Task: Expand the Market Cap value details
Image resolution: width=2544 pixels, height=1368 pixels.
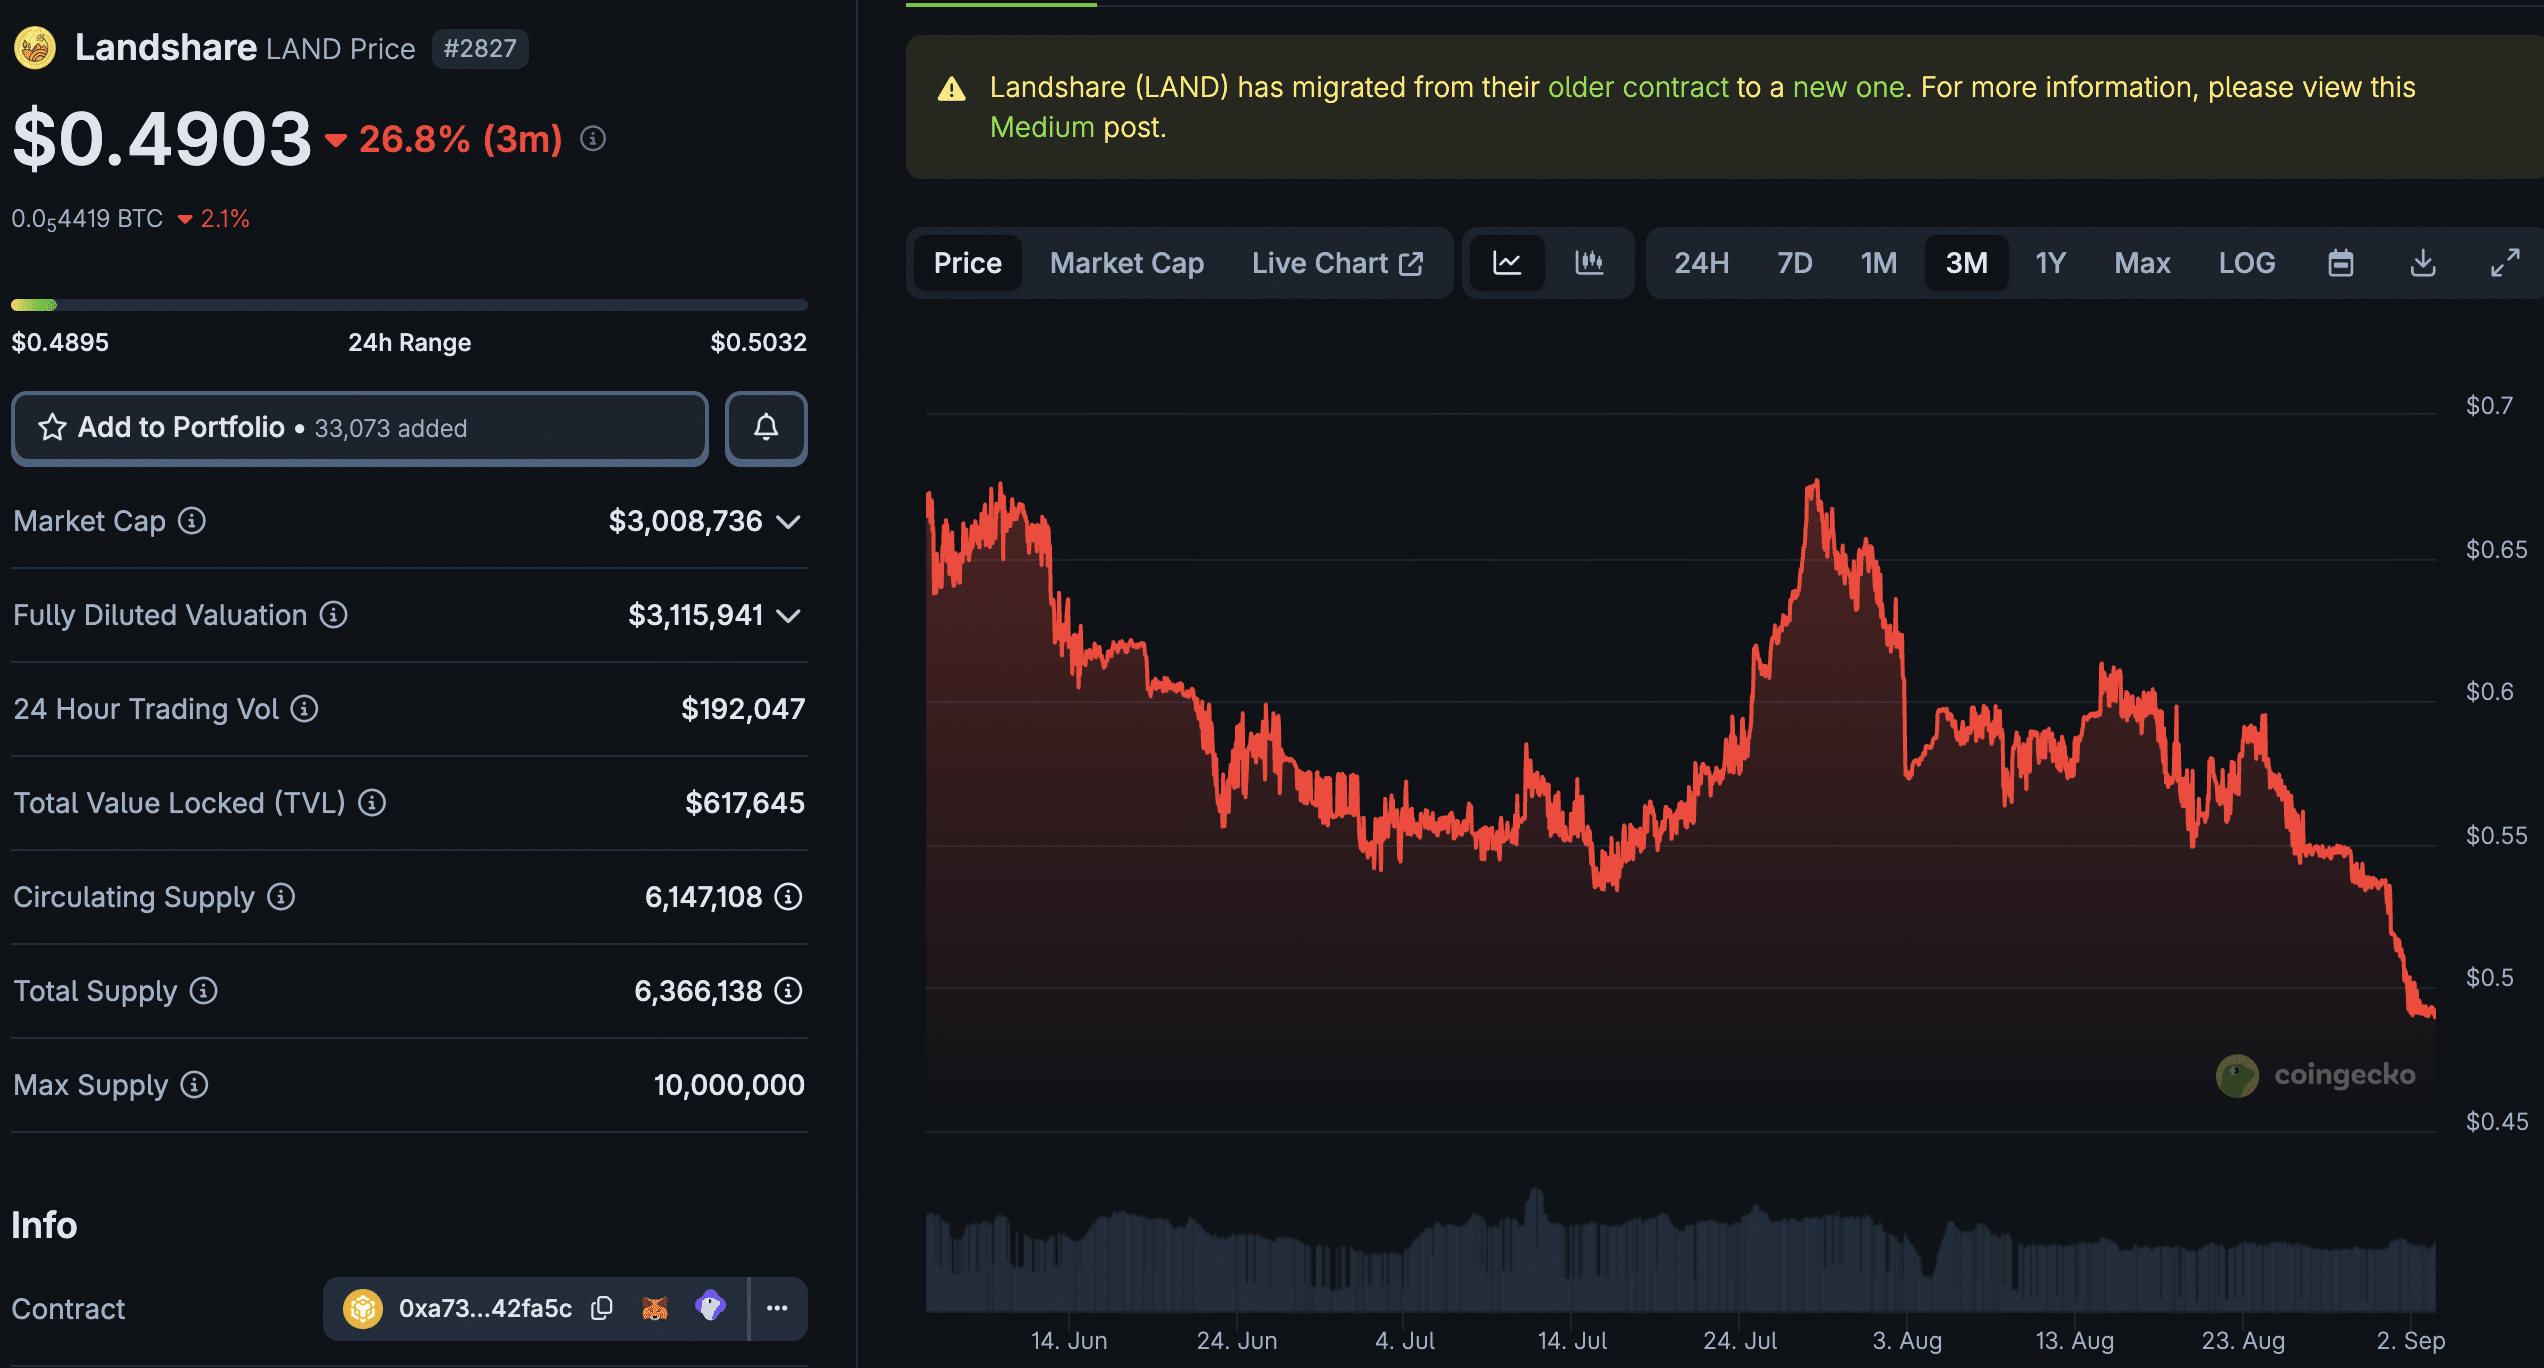Action: (789, 521)
